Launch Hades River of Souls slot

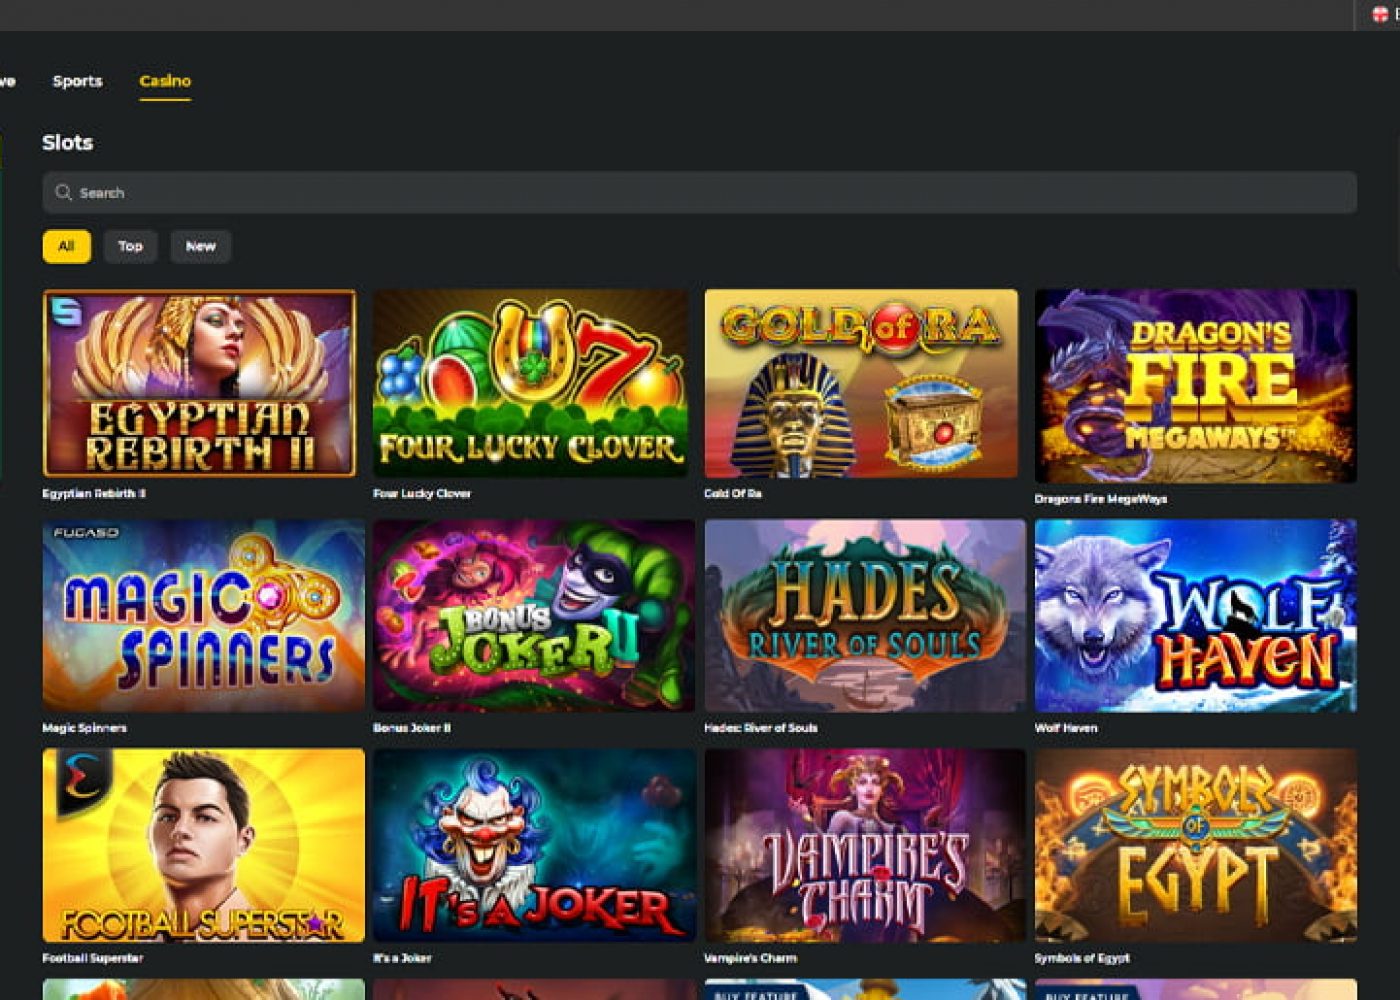(x=865, y=615)
